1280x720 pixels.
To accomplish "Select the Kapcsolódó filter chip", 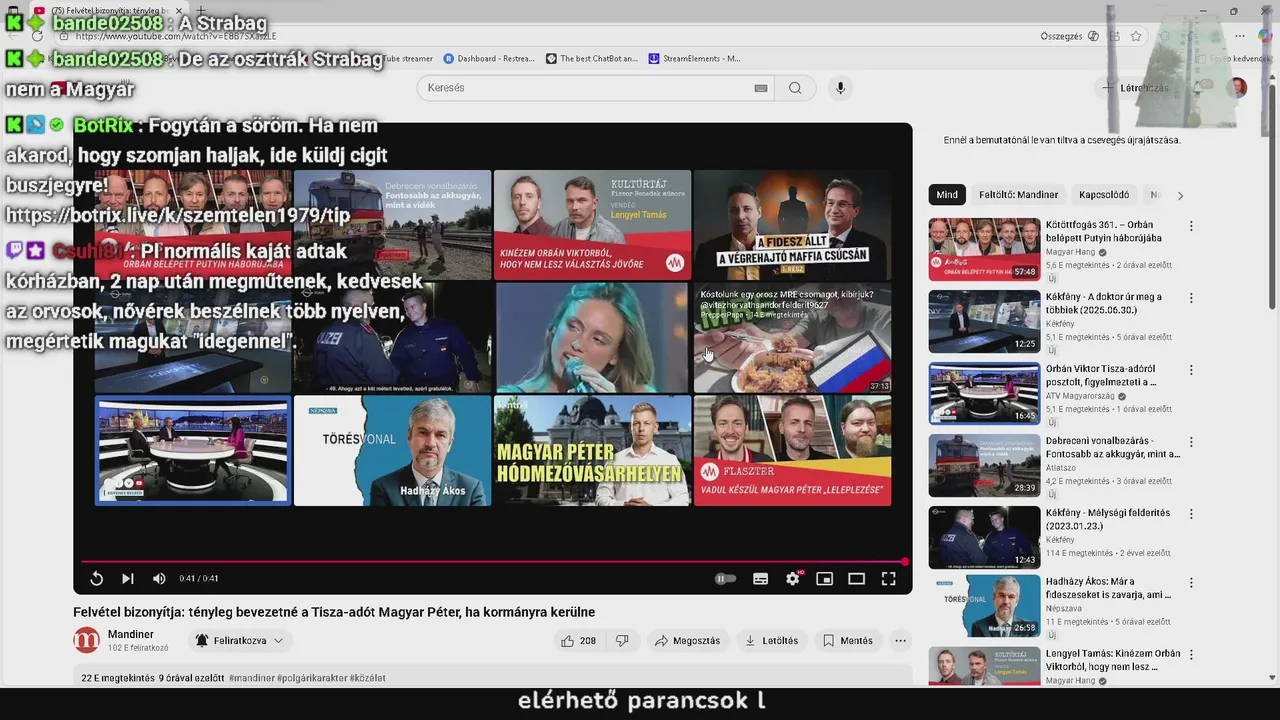I will coord(1104,195).
